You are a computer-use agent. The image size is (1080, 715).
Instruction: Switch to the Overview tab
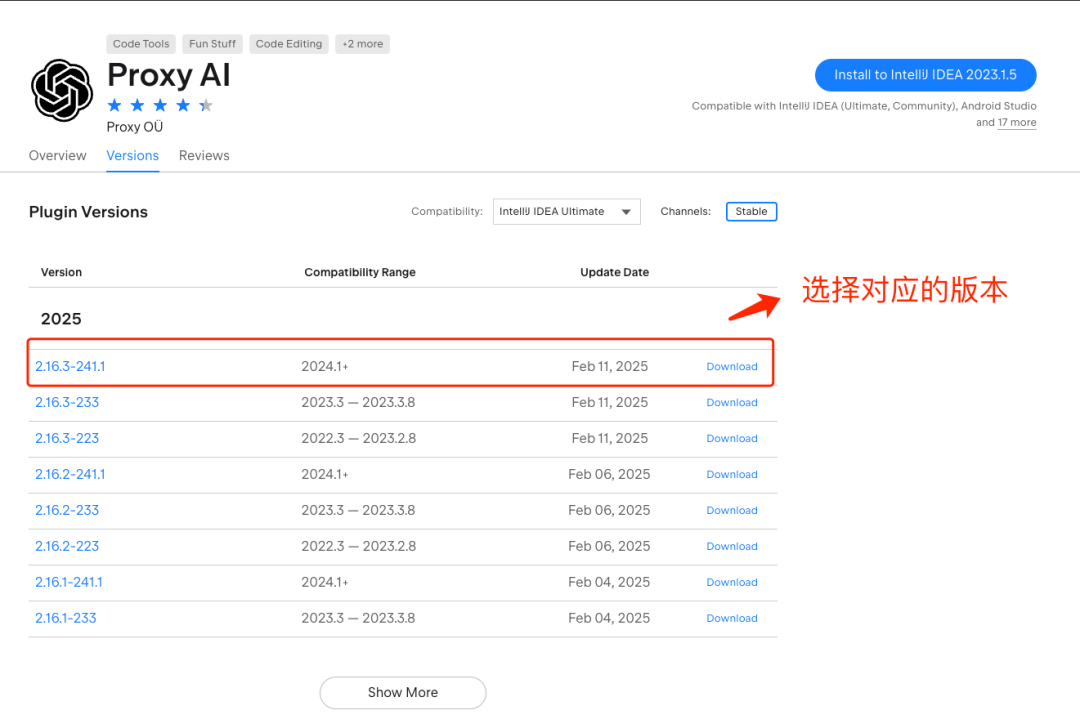click(58, 156)
